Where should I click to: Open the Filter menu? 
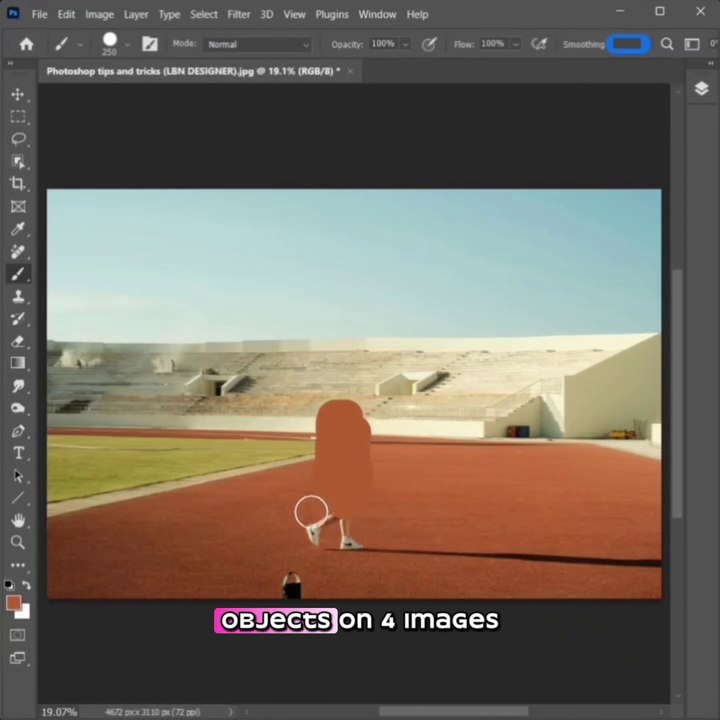click(239, 15)
